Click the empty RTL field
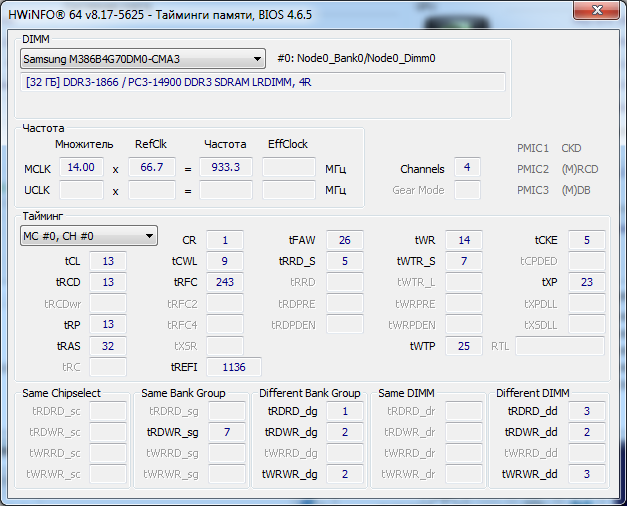 coord(560,346)
